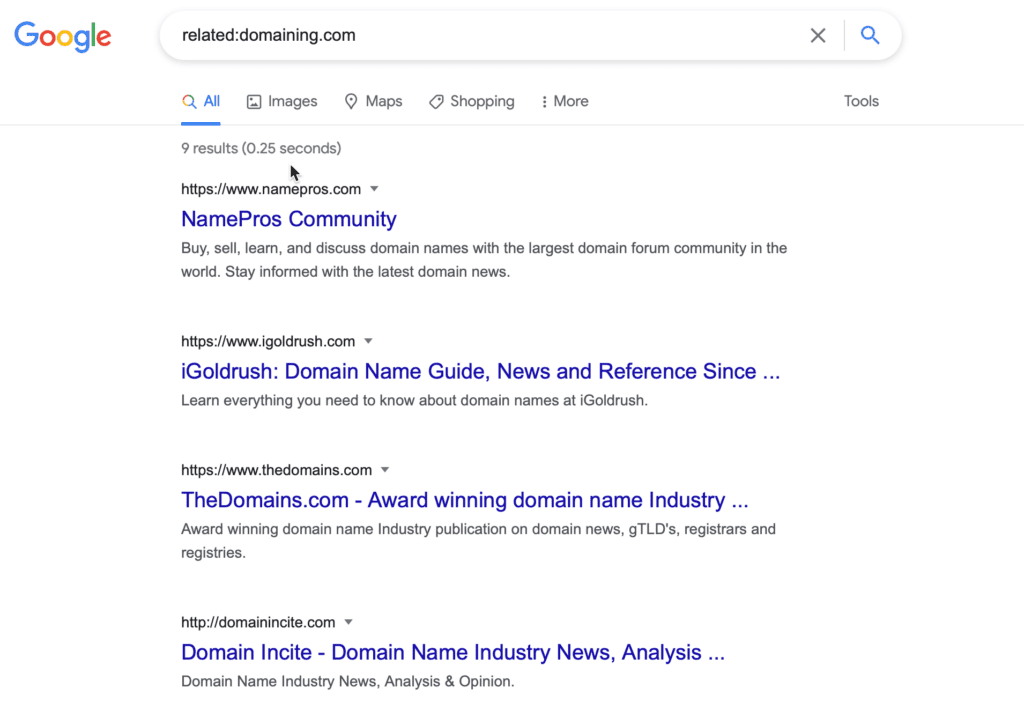1024x710 pixels.
Task: Click the http://domainincite.com URL text
Action: pos(257,622)
